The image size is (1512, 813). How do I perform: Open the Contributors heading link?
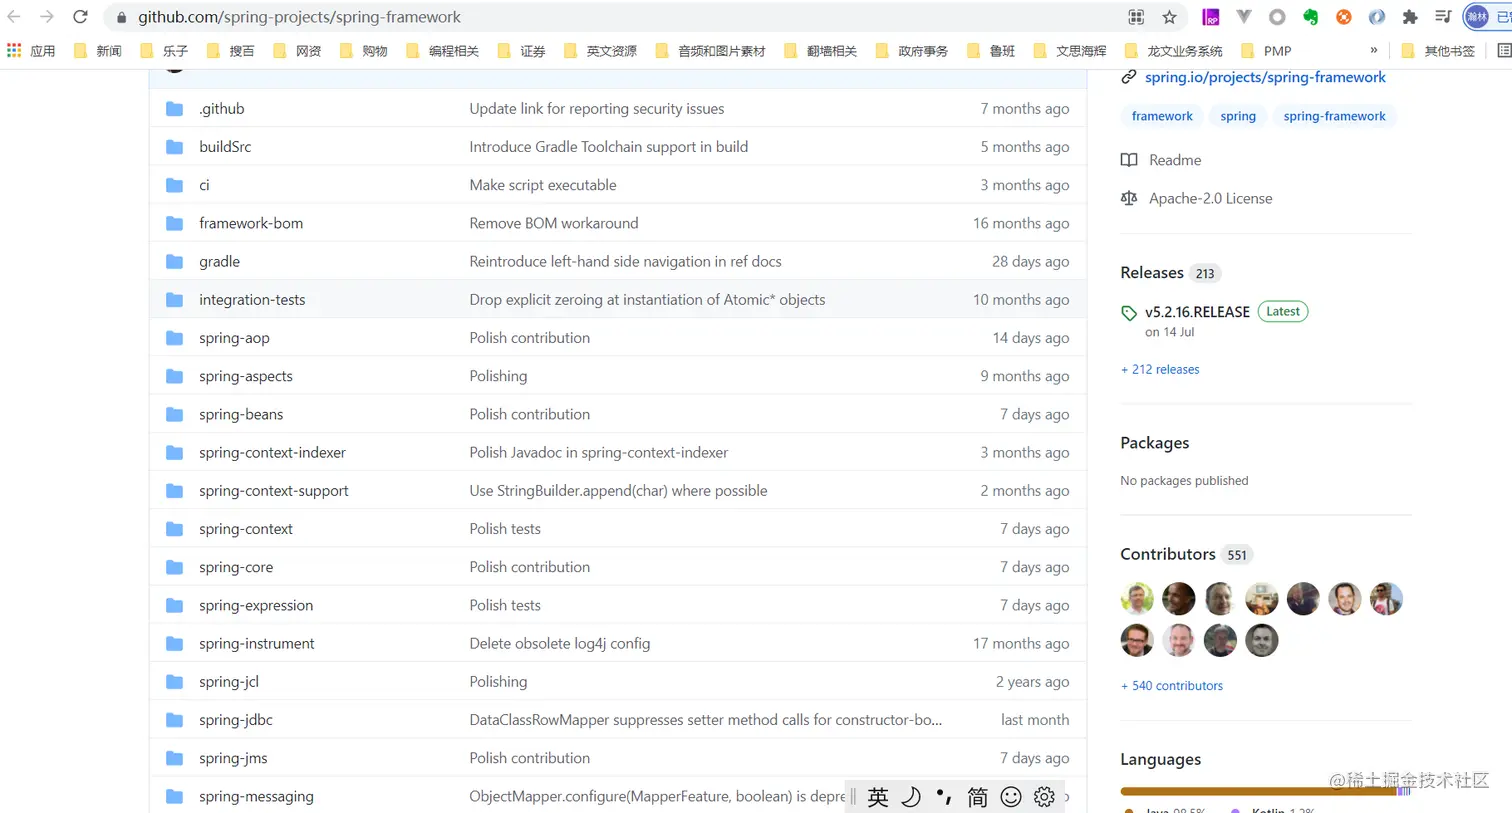click(x=1168, y=554)
